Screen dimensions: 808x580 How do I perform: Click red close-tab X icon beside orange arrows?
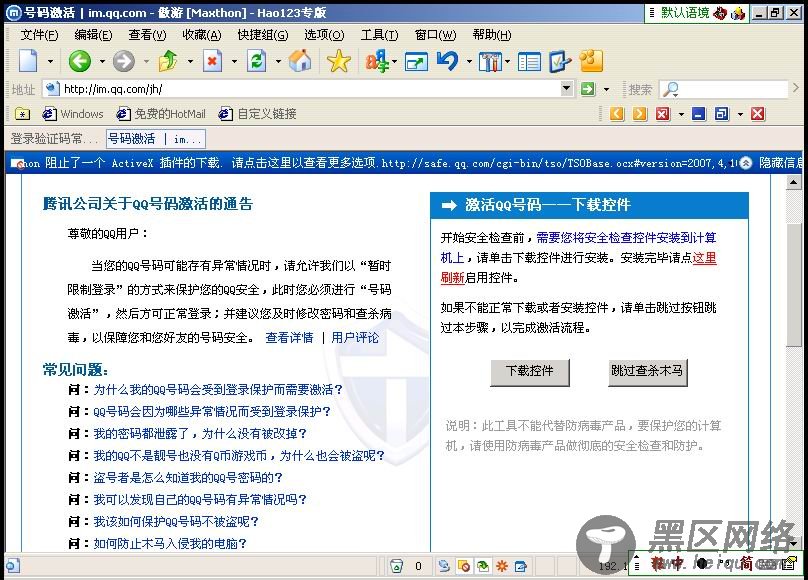coord(663,113)
